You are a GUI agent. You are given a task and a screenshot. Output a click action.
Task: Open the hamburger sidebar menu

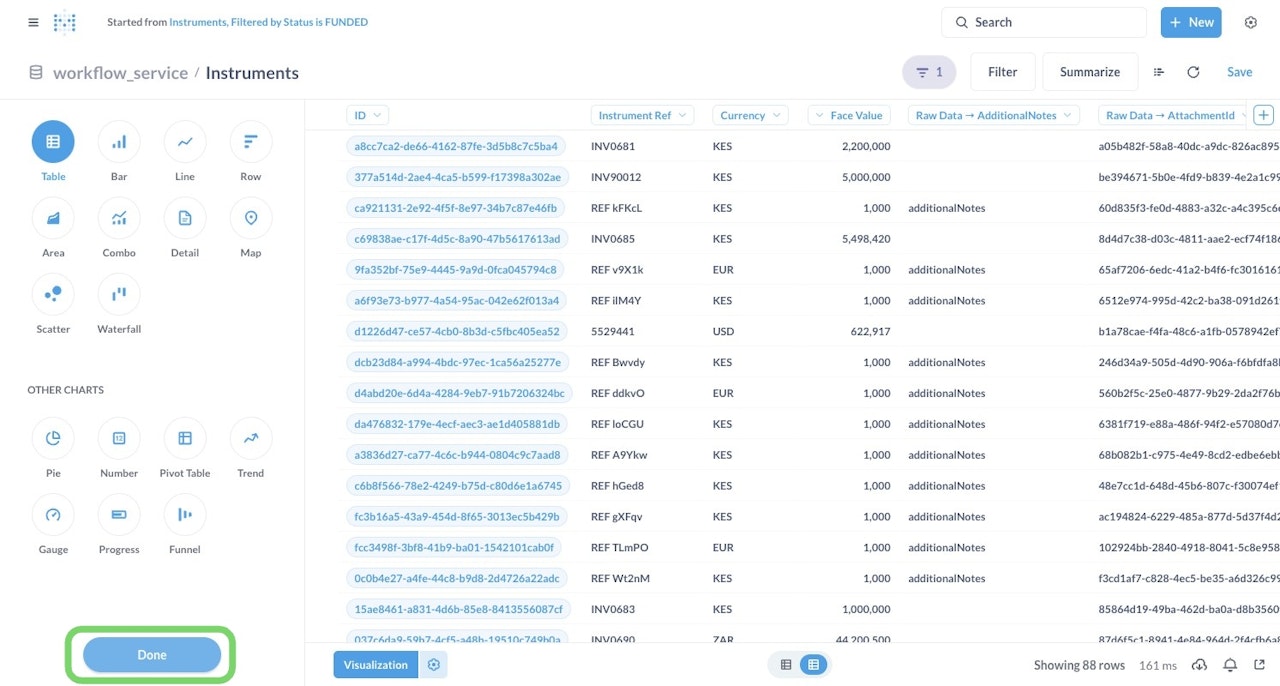tap(33, 22)
